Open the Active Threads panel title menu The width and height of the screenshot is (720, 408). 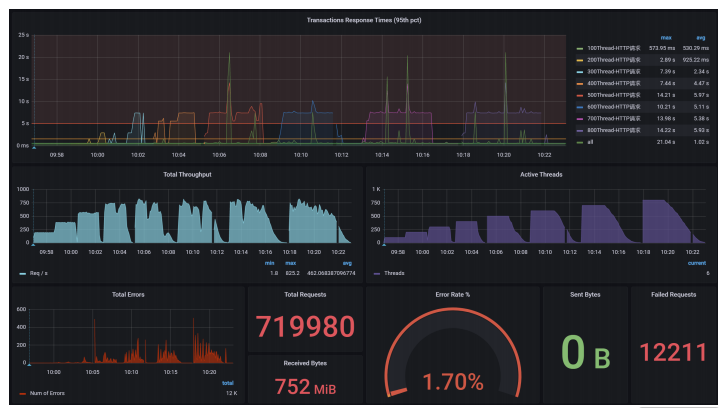coord(541,174)
